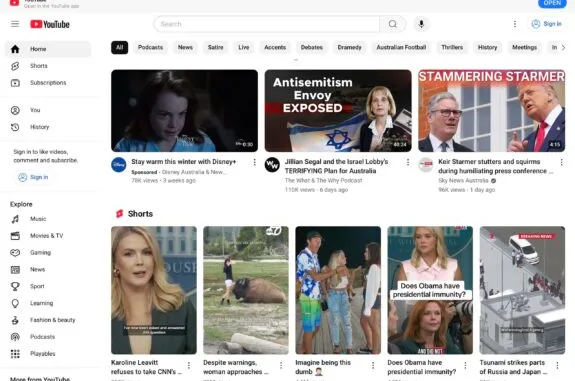Select the Meetings filter chip
The image size is (575, 381).
point(524,48)
